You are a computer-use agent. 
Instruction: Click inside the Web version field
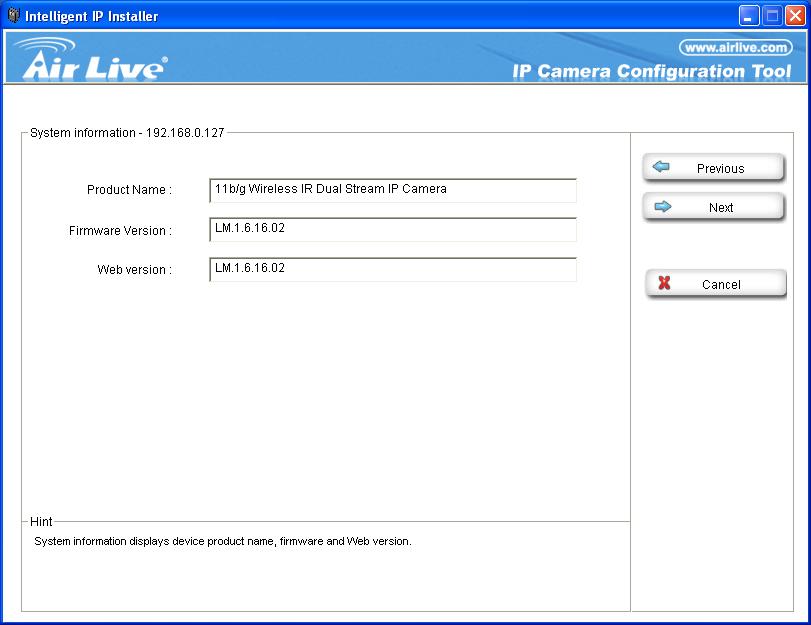point(392,269)
